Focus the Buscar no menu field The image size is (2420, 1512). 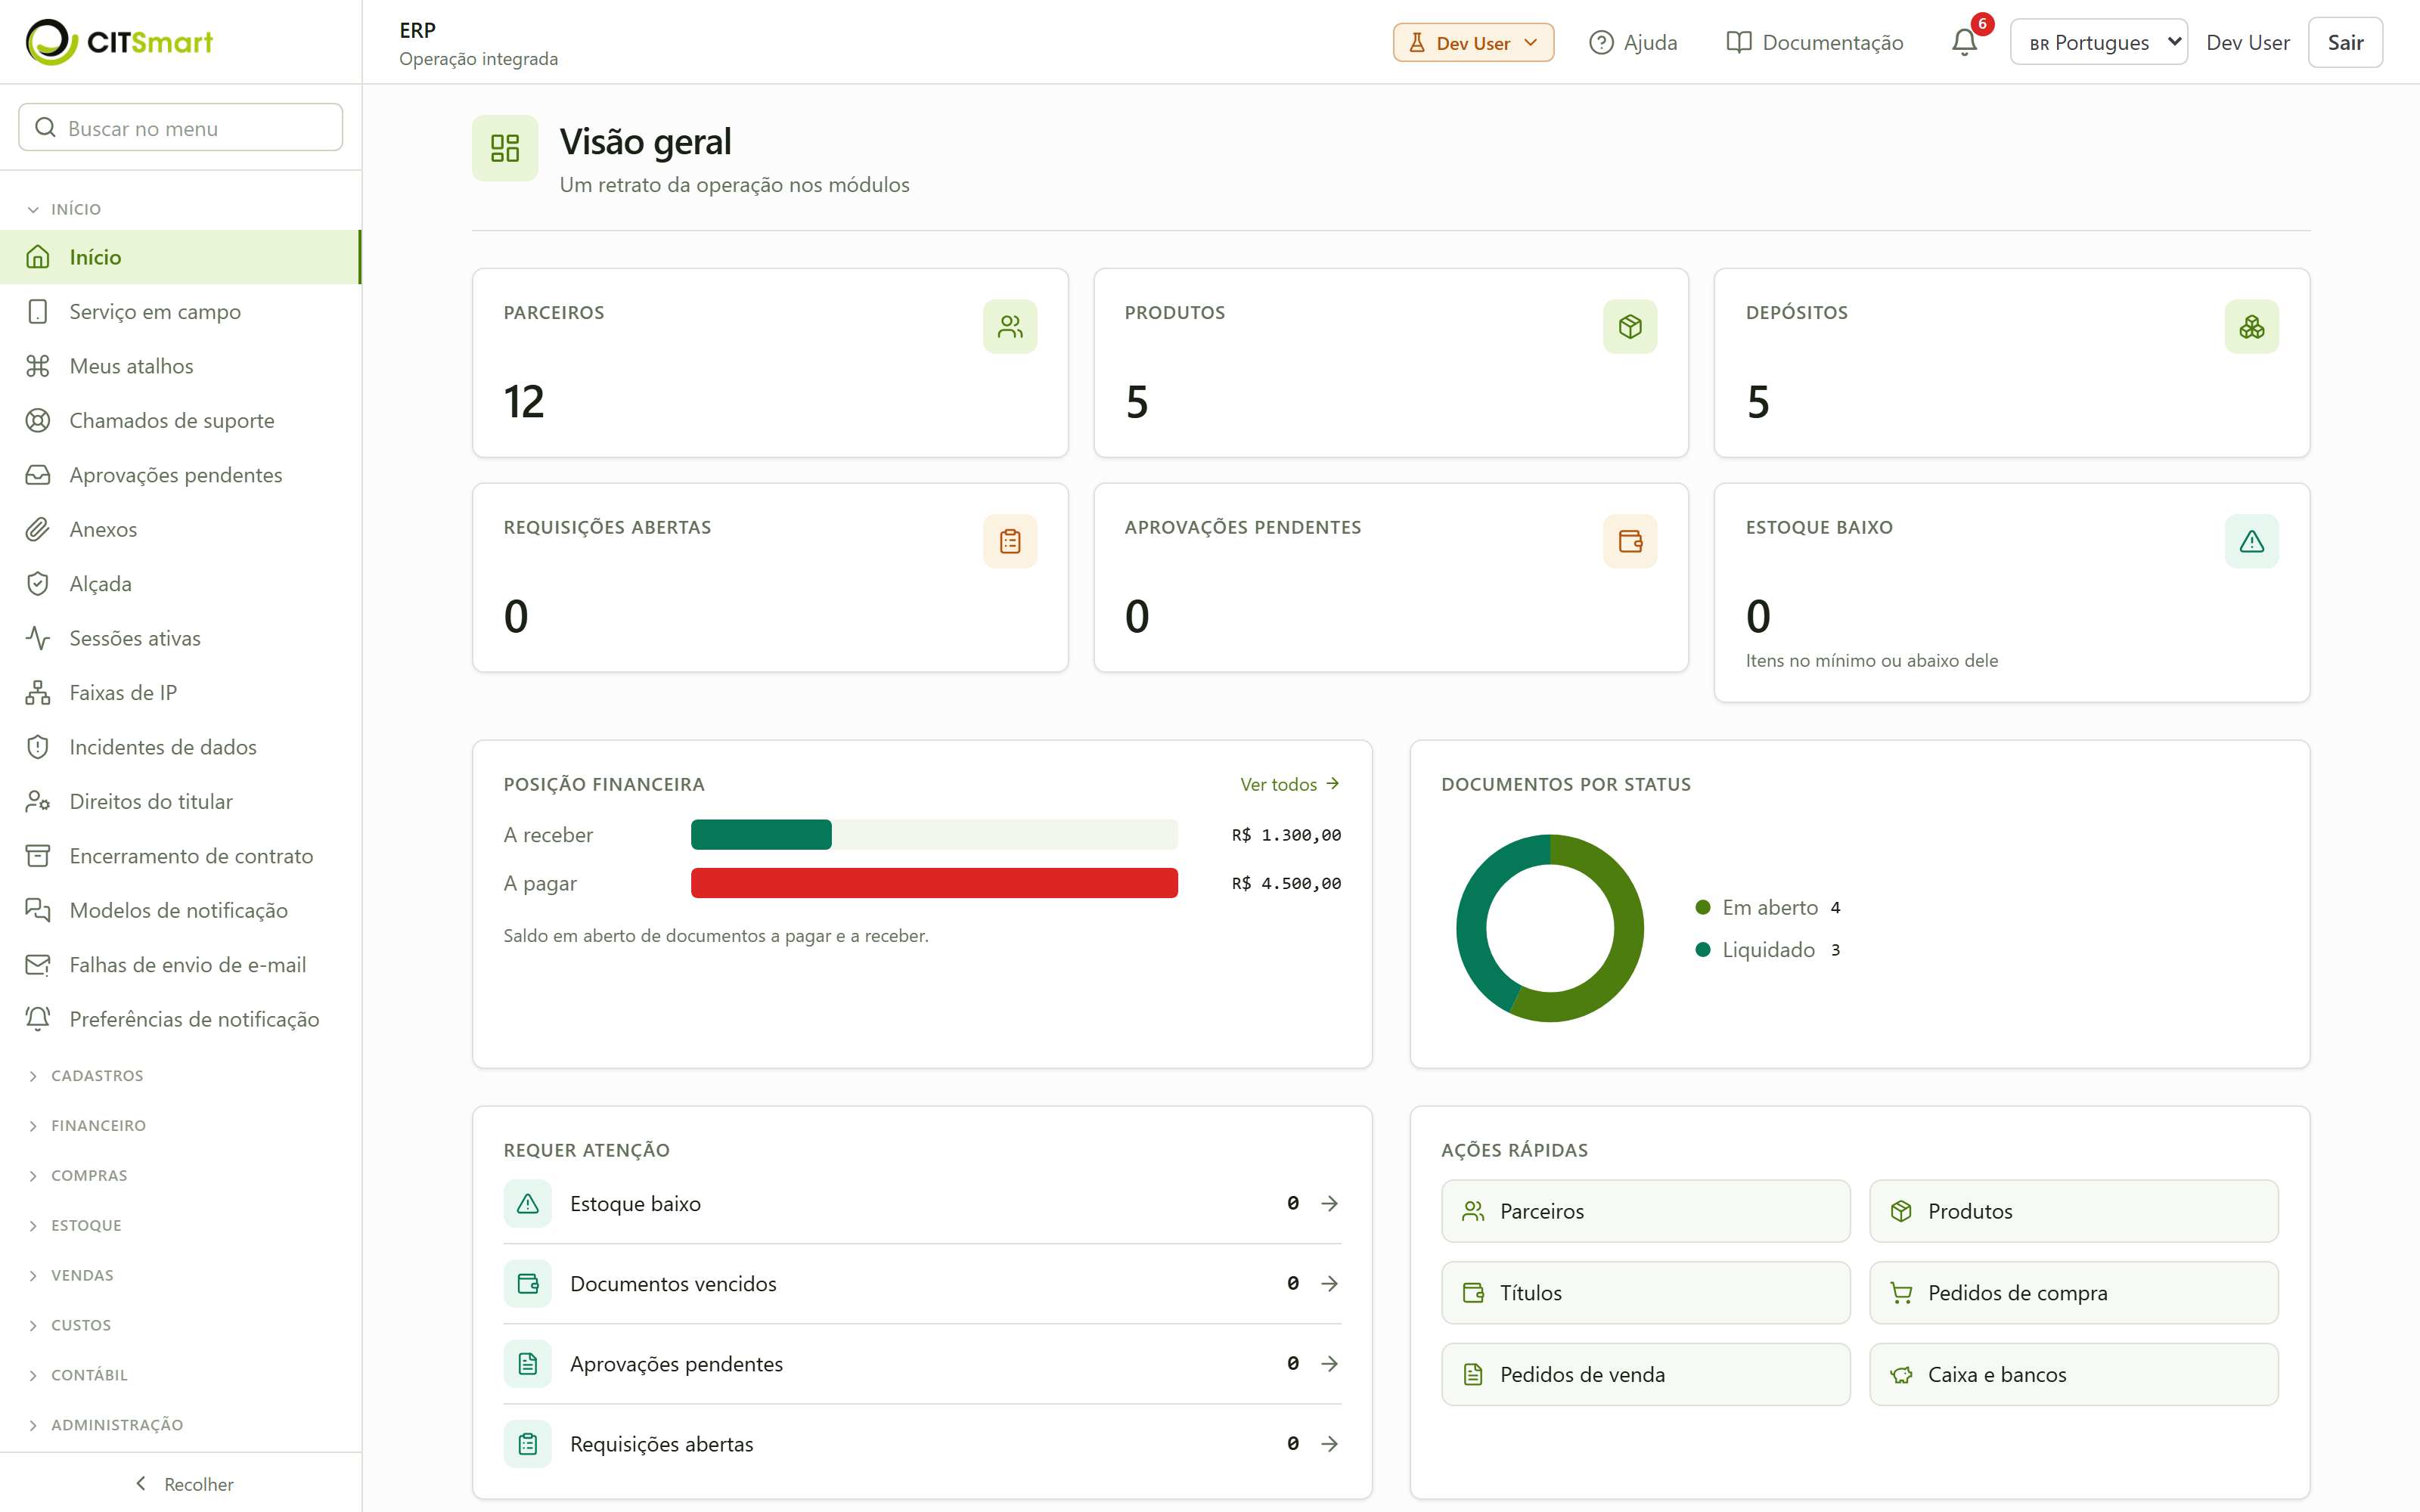click(181, 128)
